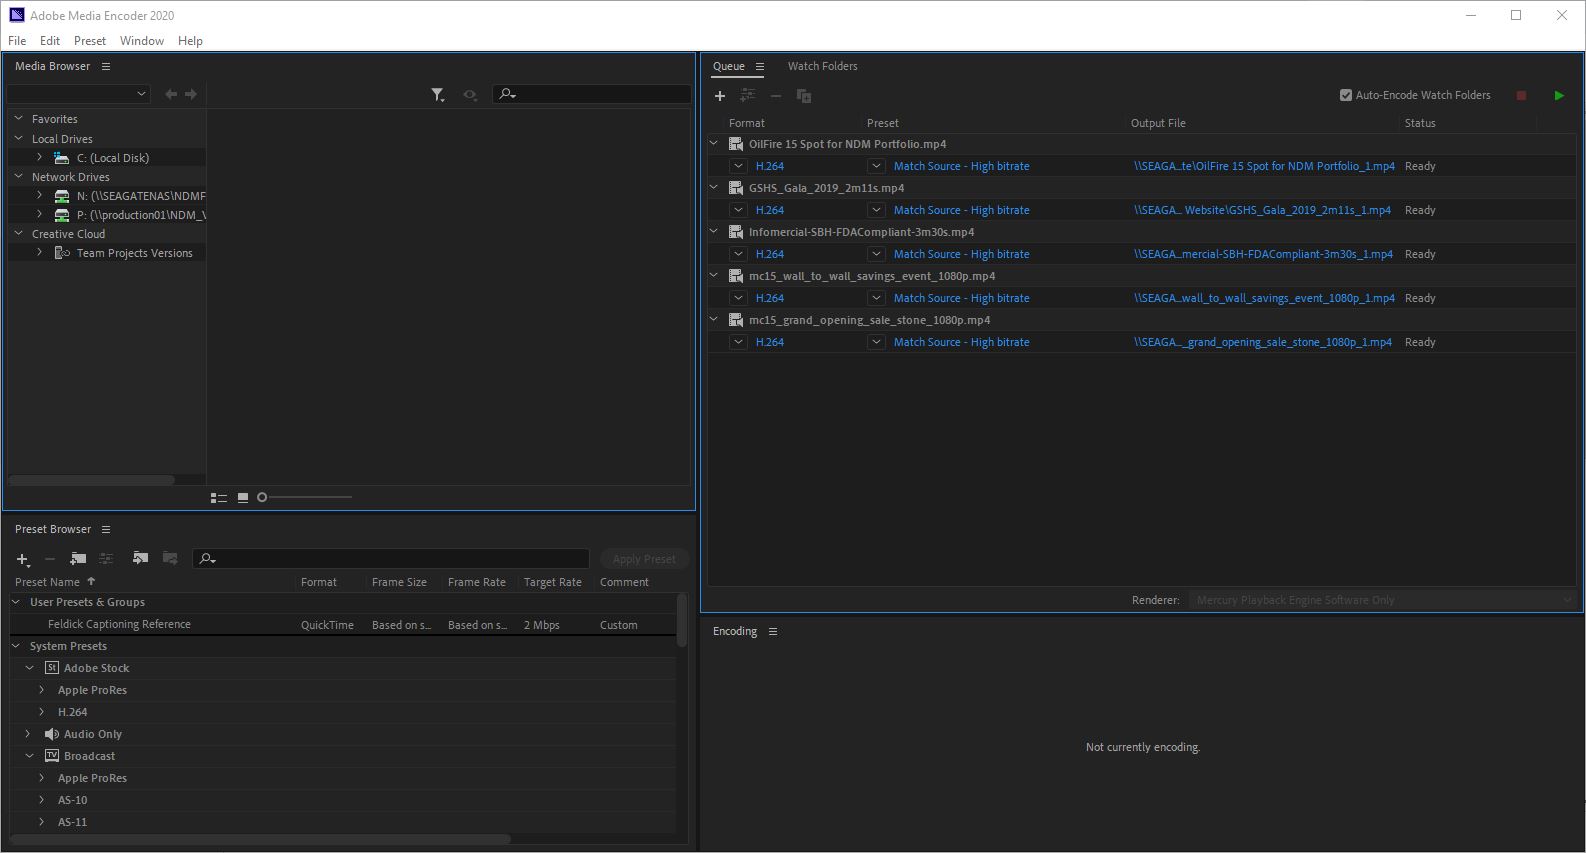Collapse the OilFire 15 Spot queue item

tap(714, 144)
